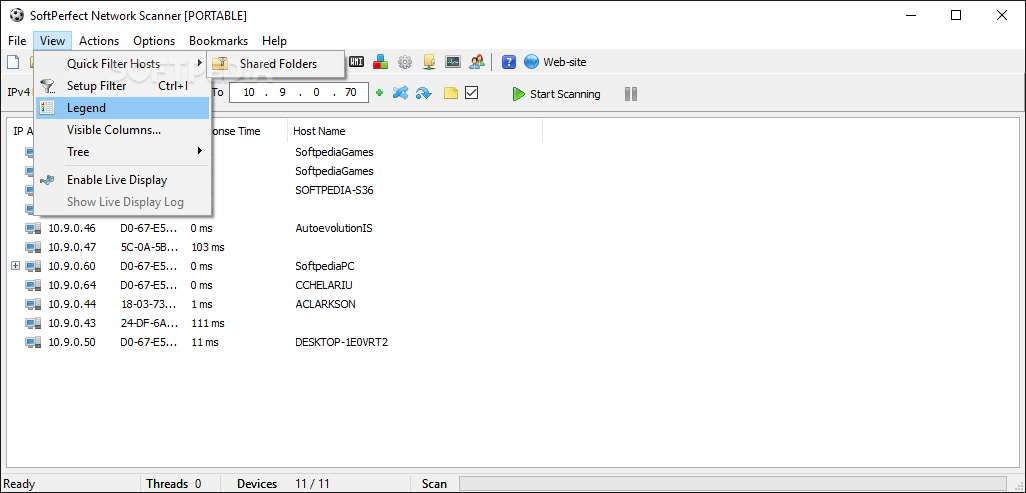Select host name DESKTOP-1E0VRT2

pyautogui.click(x=342, y=342)
